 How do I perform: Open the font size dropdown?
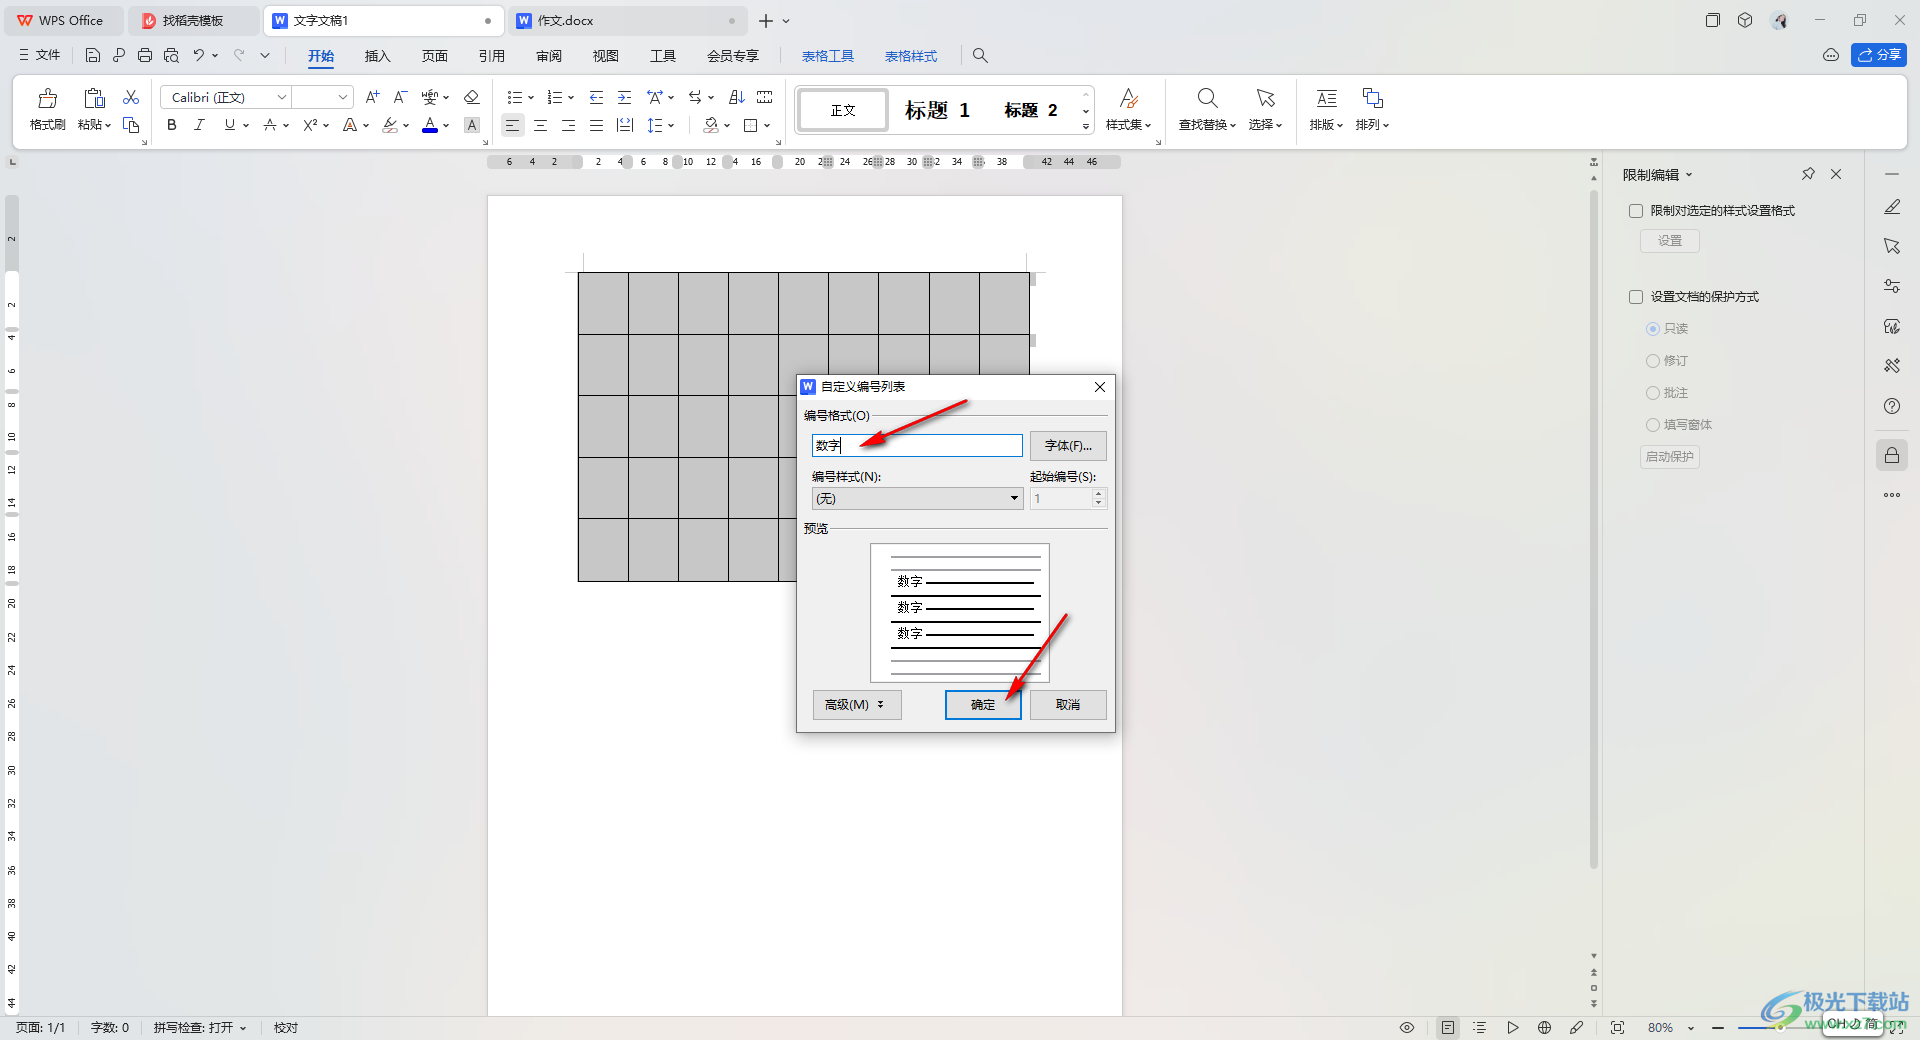(x=343, y=97)
